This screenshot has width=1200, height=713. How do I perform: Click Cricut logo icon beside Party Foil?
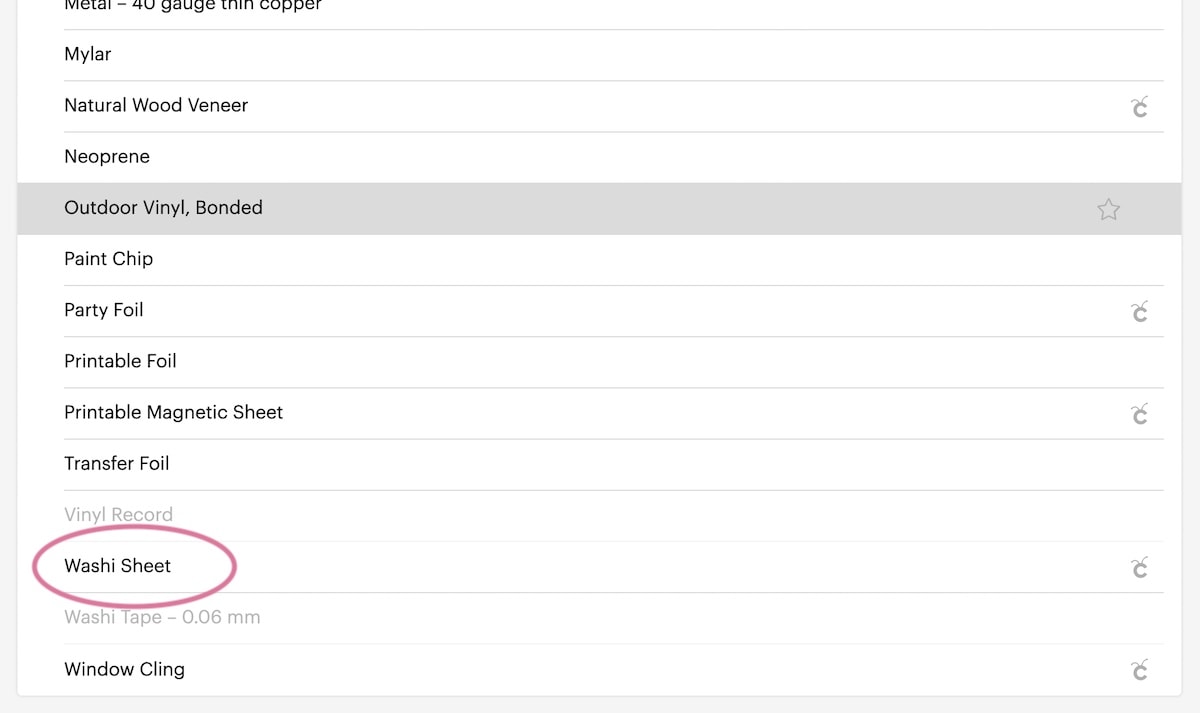[1139, 311]
